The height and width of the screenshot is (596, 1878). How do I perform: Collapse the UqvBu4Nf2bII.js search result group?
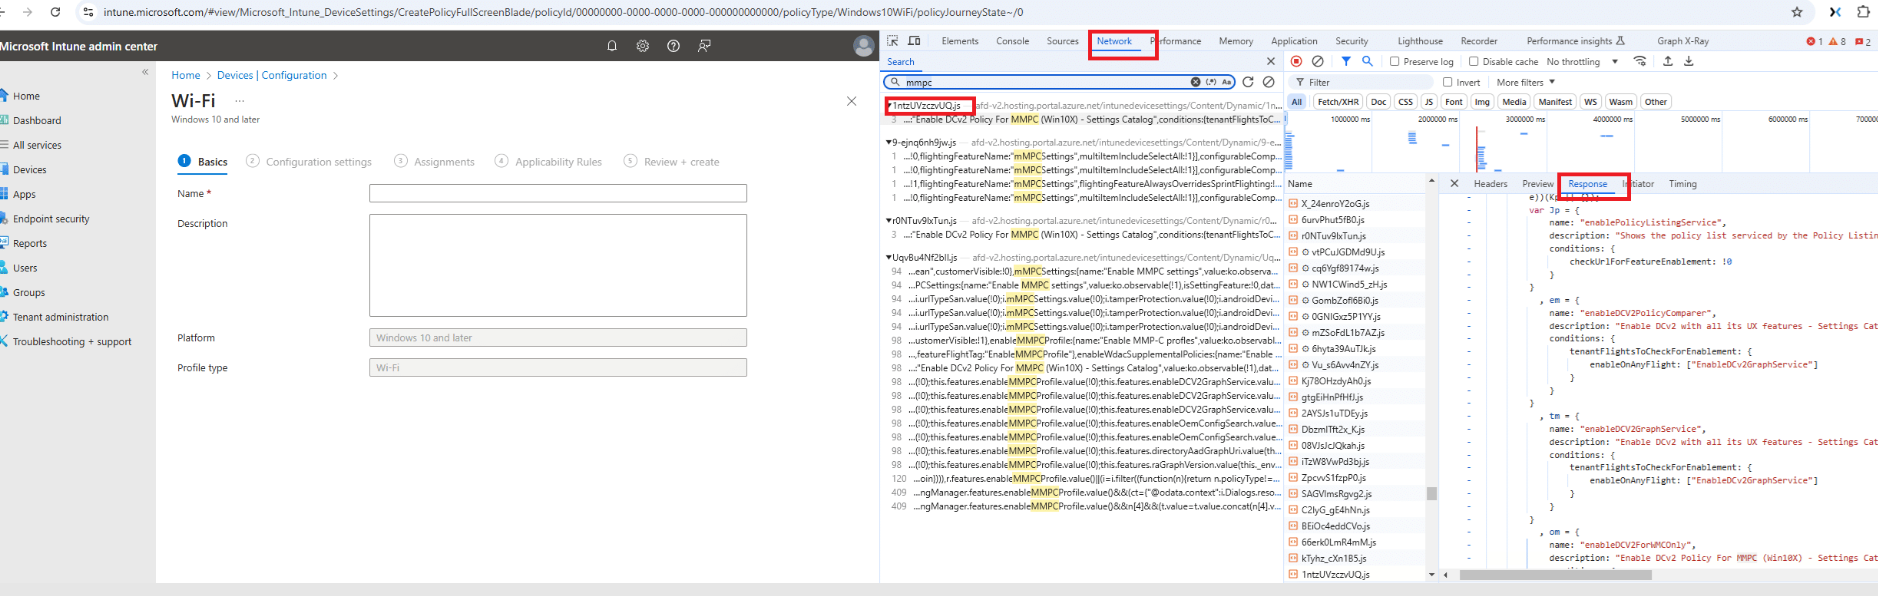pos(889,257)
